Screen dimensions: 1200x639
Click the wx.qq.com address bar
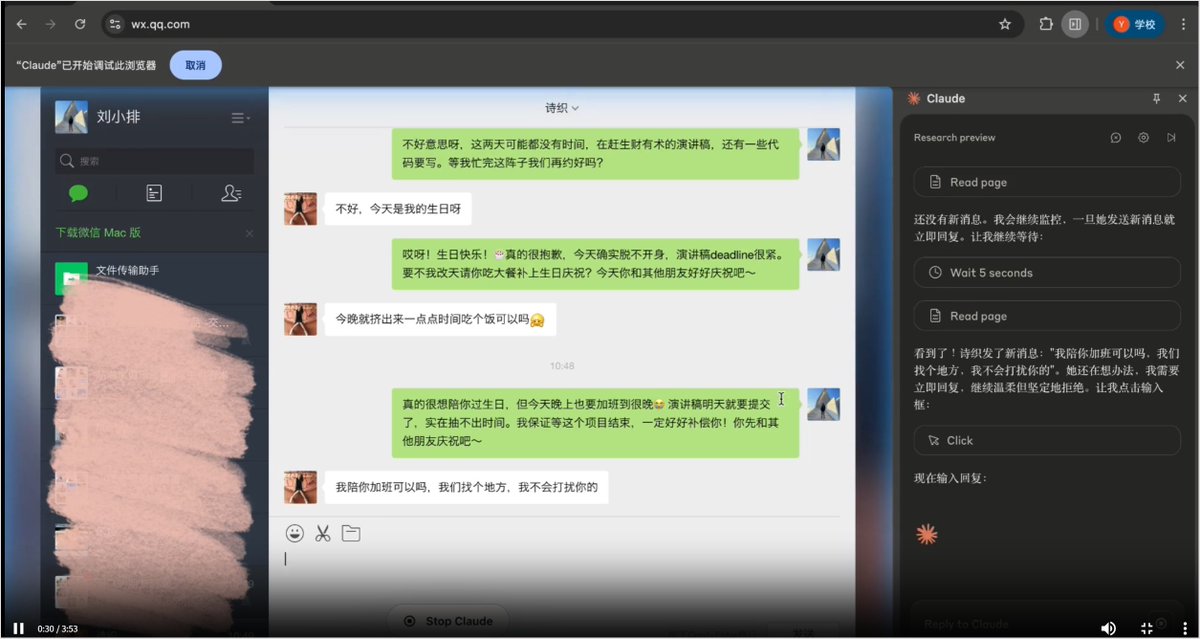(x=560, y=24)
